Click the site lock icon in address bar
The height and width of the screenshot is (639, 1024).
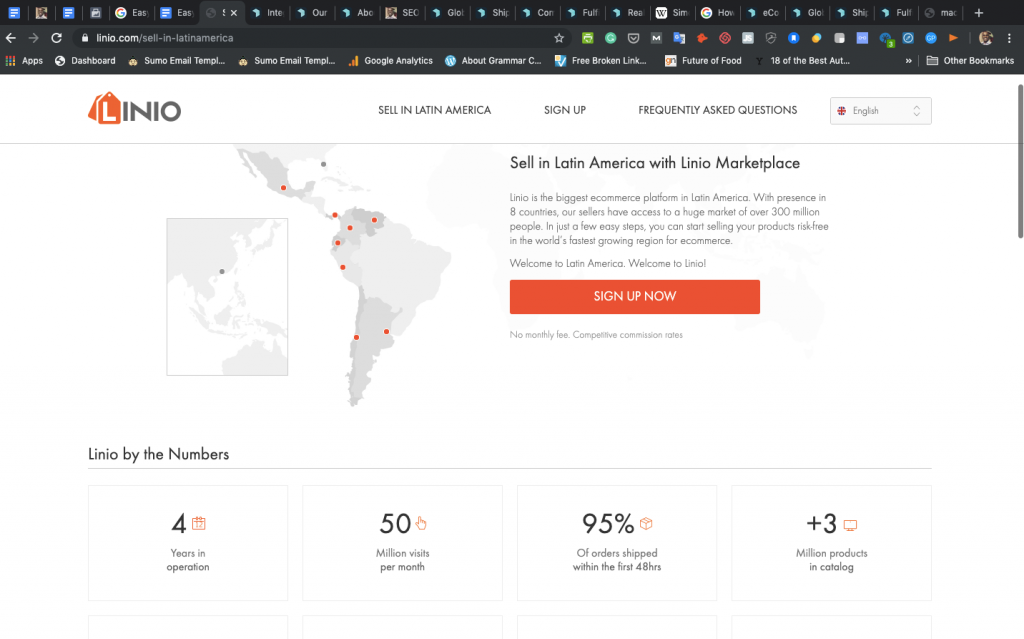pyautogui.click(x=85, y=38)
